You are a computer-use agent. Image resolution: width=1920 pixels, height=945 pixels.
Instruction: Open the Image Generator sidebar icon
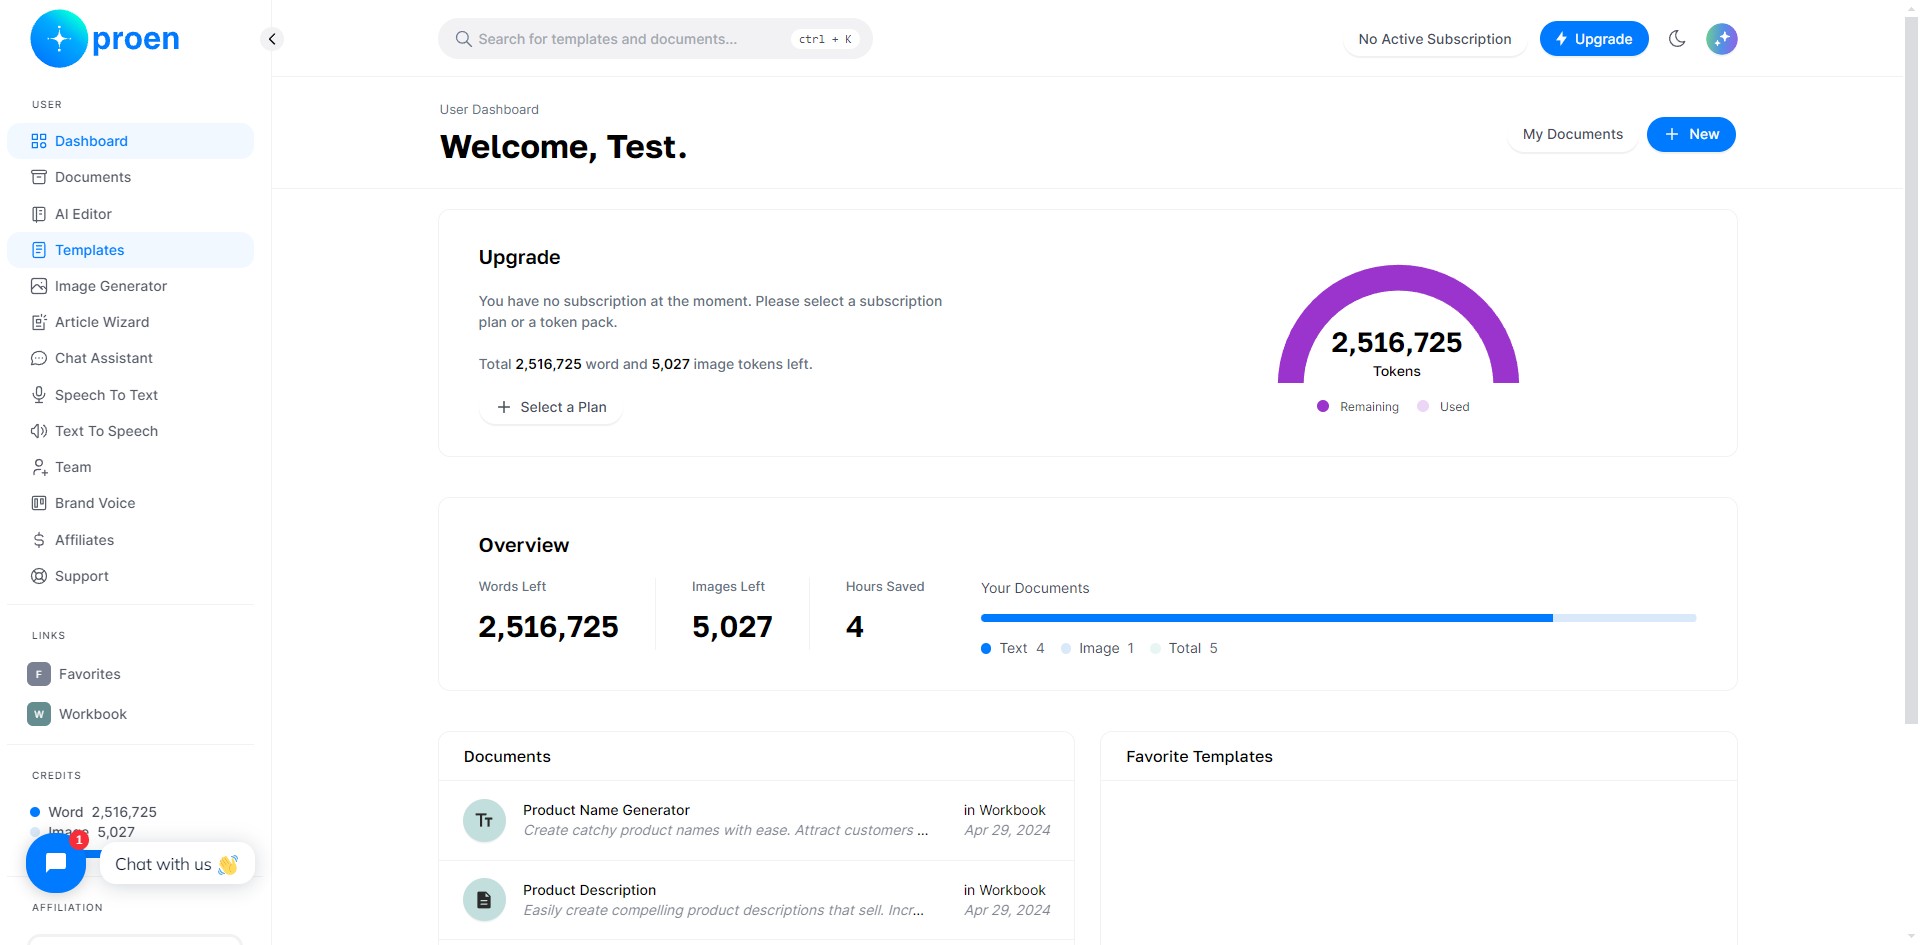(39, 286)
